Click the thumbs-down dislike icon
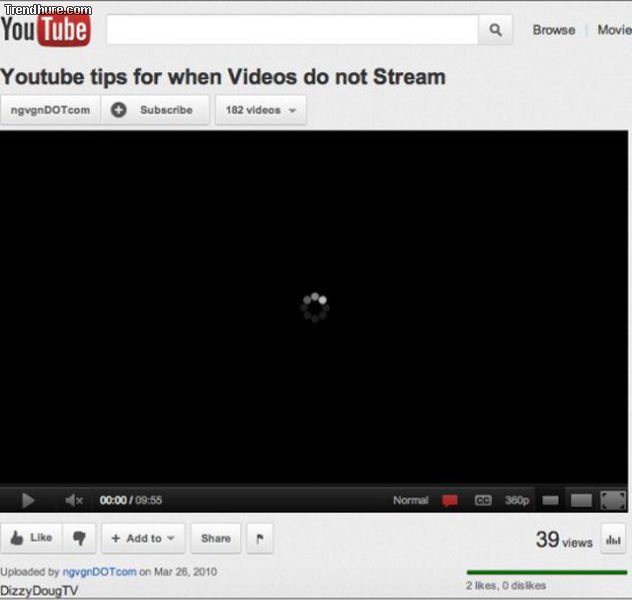 [x=79, y=538]
